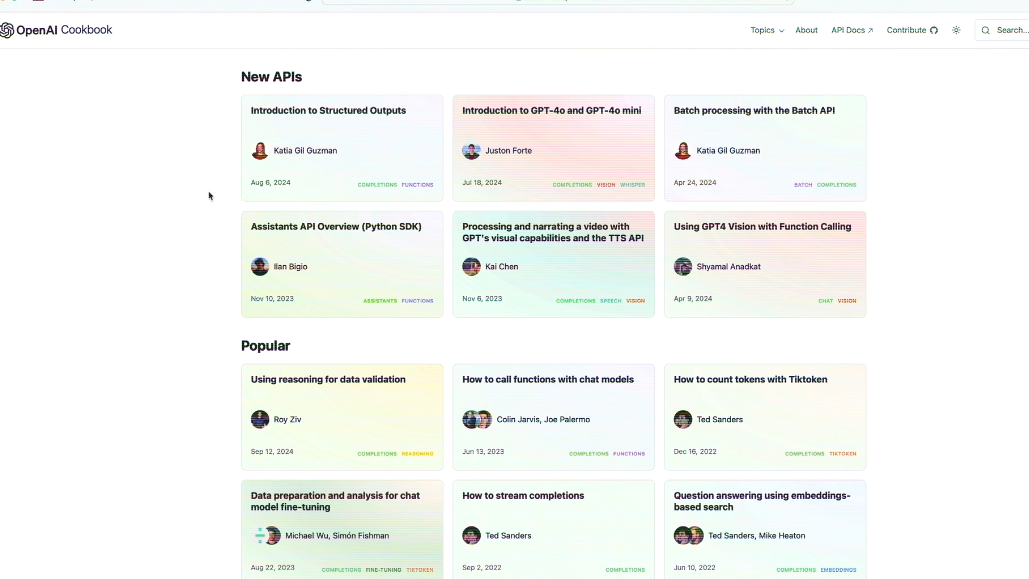Screen dimensions: 1029x579
Task: Click the date Sep 12, 2024
Action: pos(272,452)
